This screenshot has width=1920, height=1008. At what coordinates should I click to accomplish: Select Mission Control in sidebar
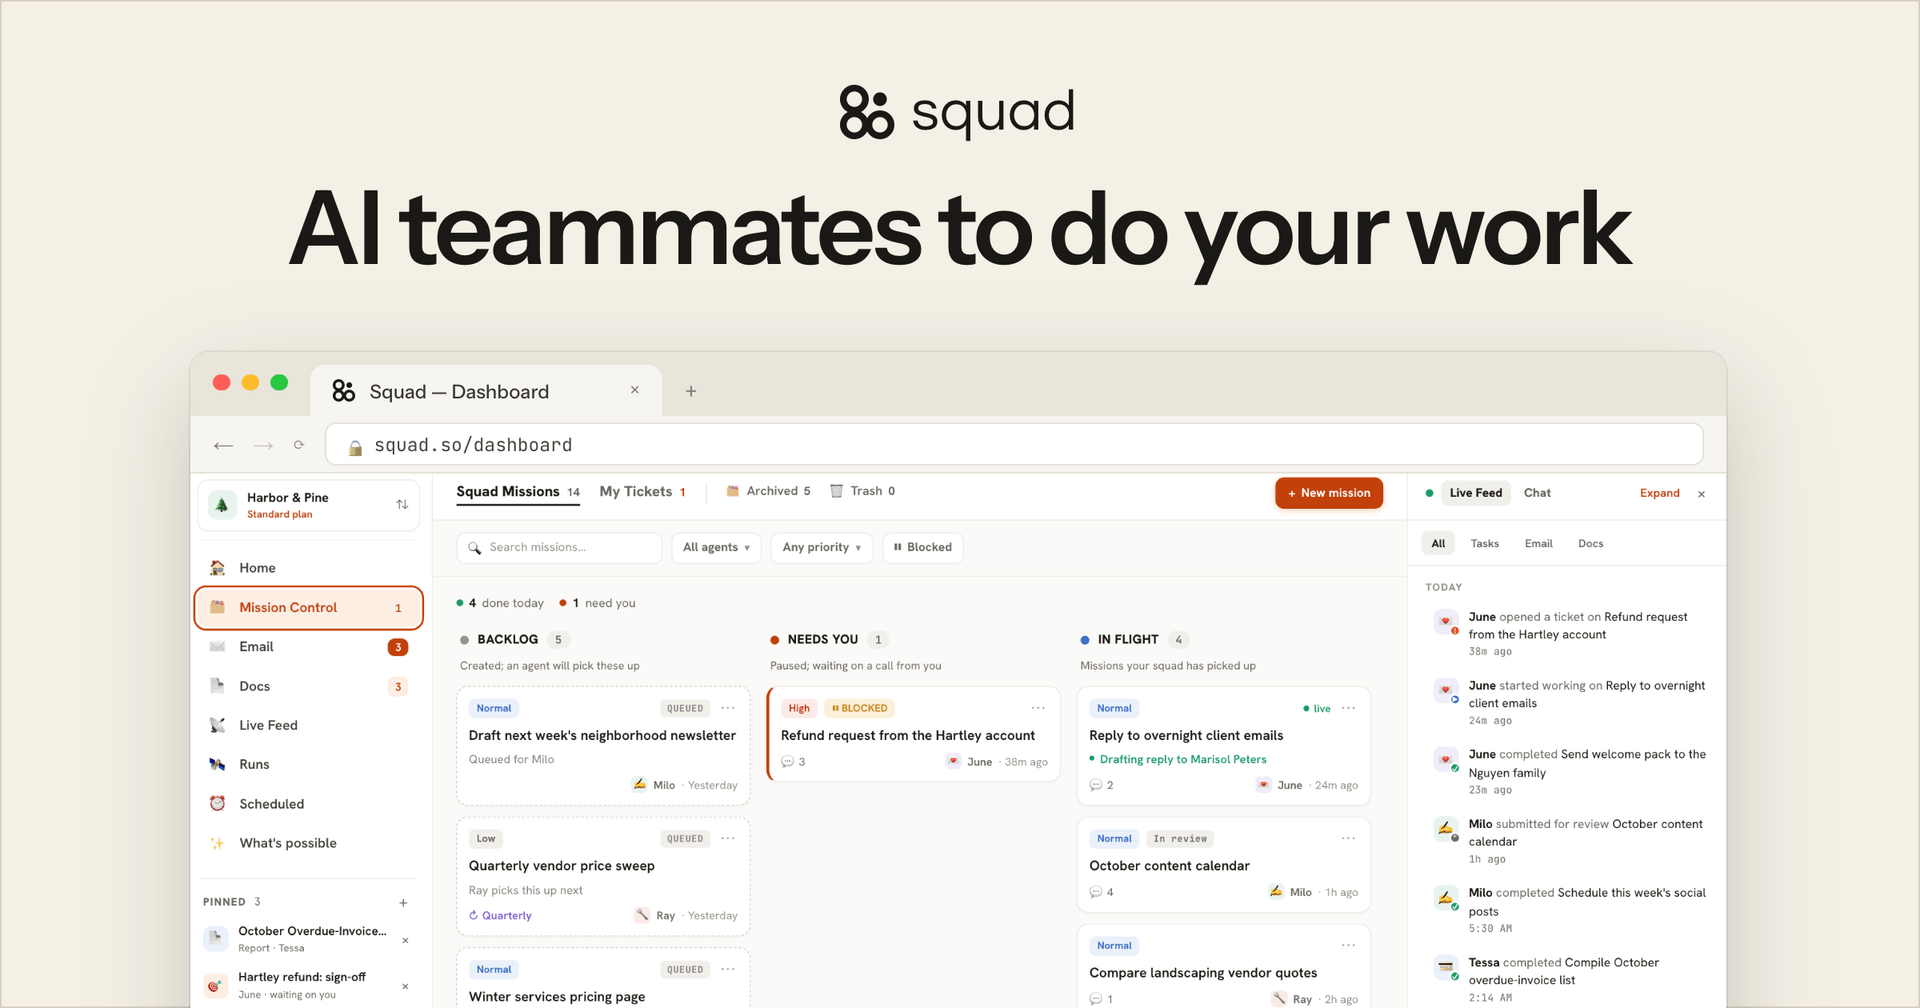coord(308,608)
